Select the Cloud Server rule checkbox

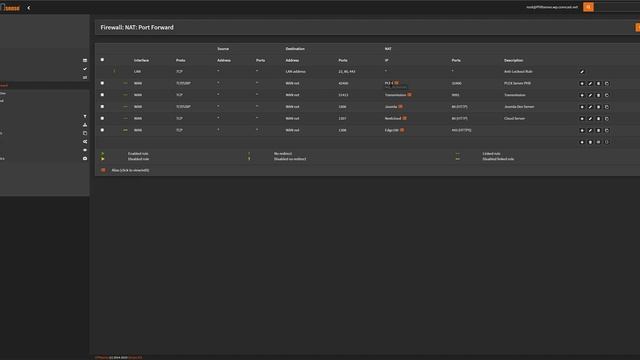pyautogui.click(x=102, y=118)
